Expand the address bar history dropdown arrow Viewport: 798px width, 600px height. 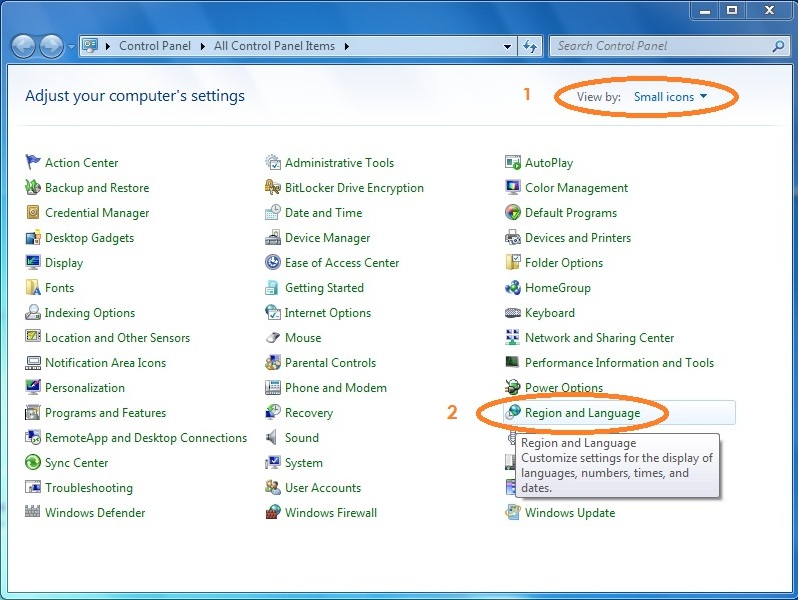click(507, 46)
